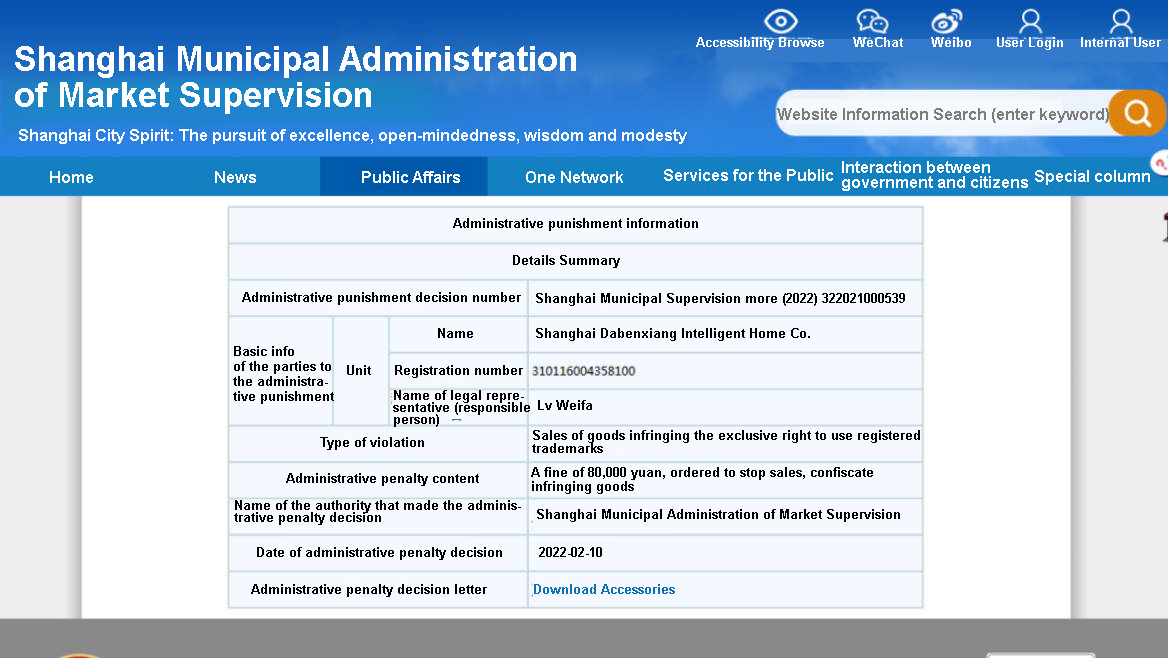Open the Special column menu
The image size is (1168, 658).
click(1092, 177)
